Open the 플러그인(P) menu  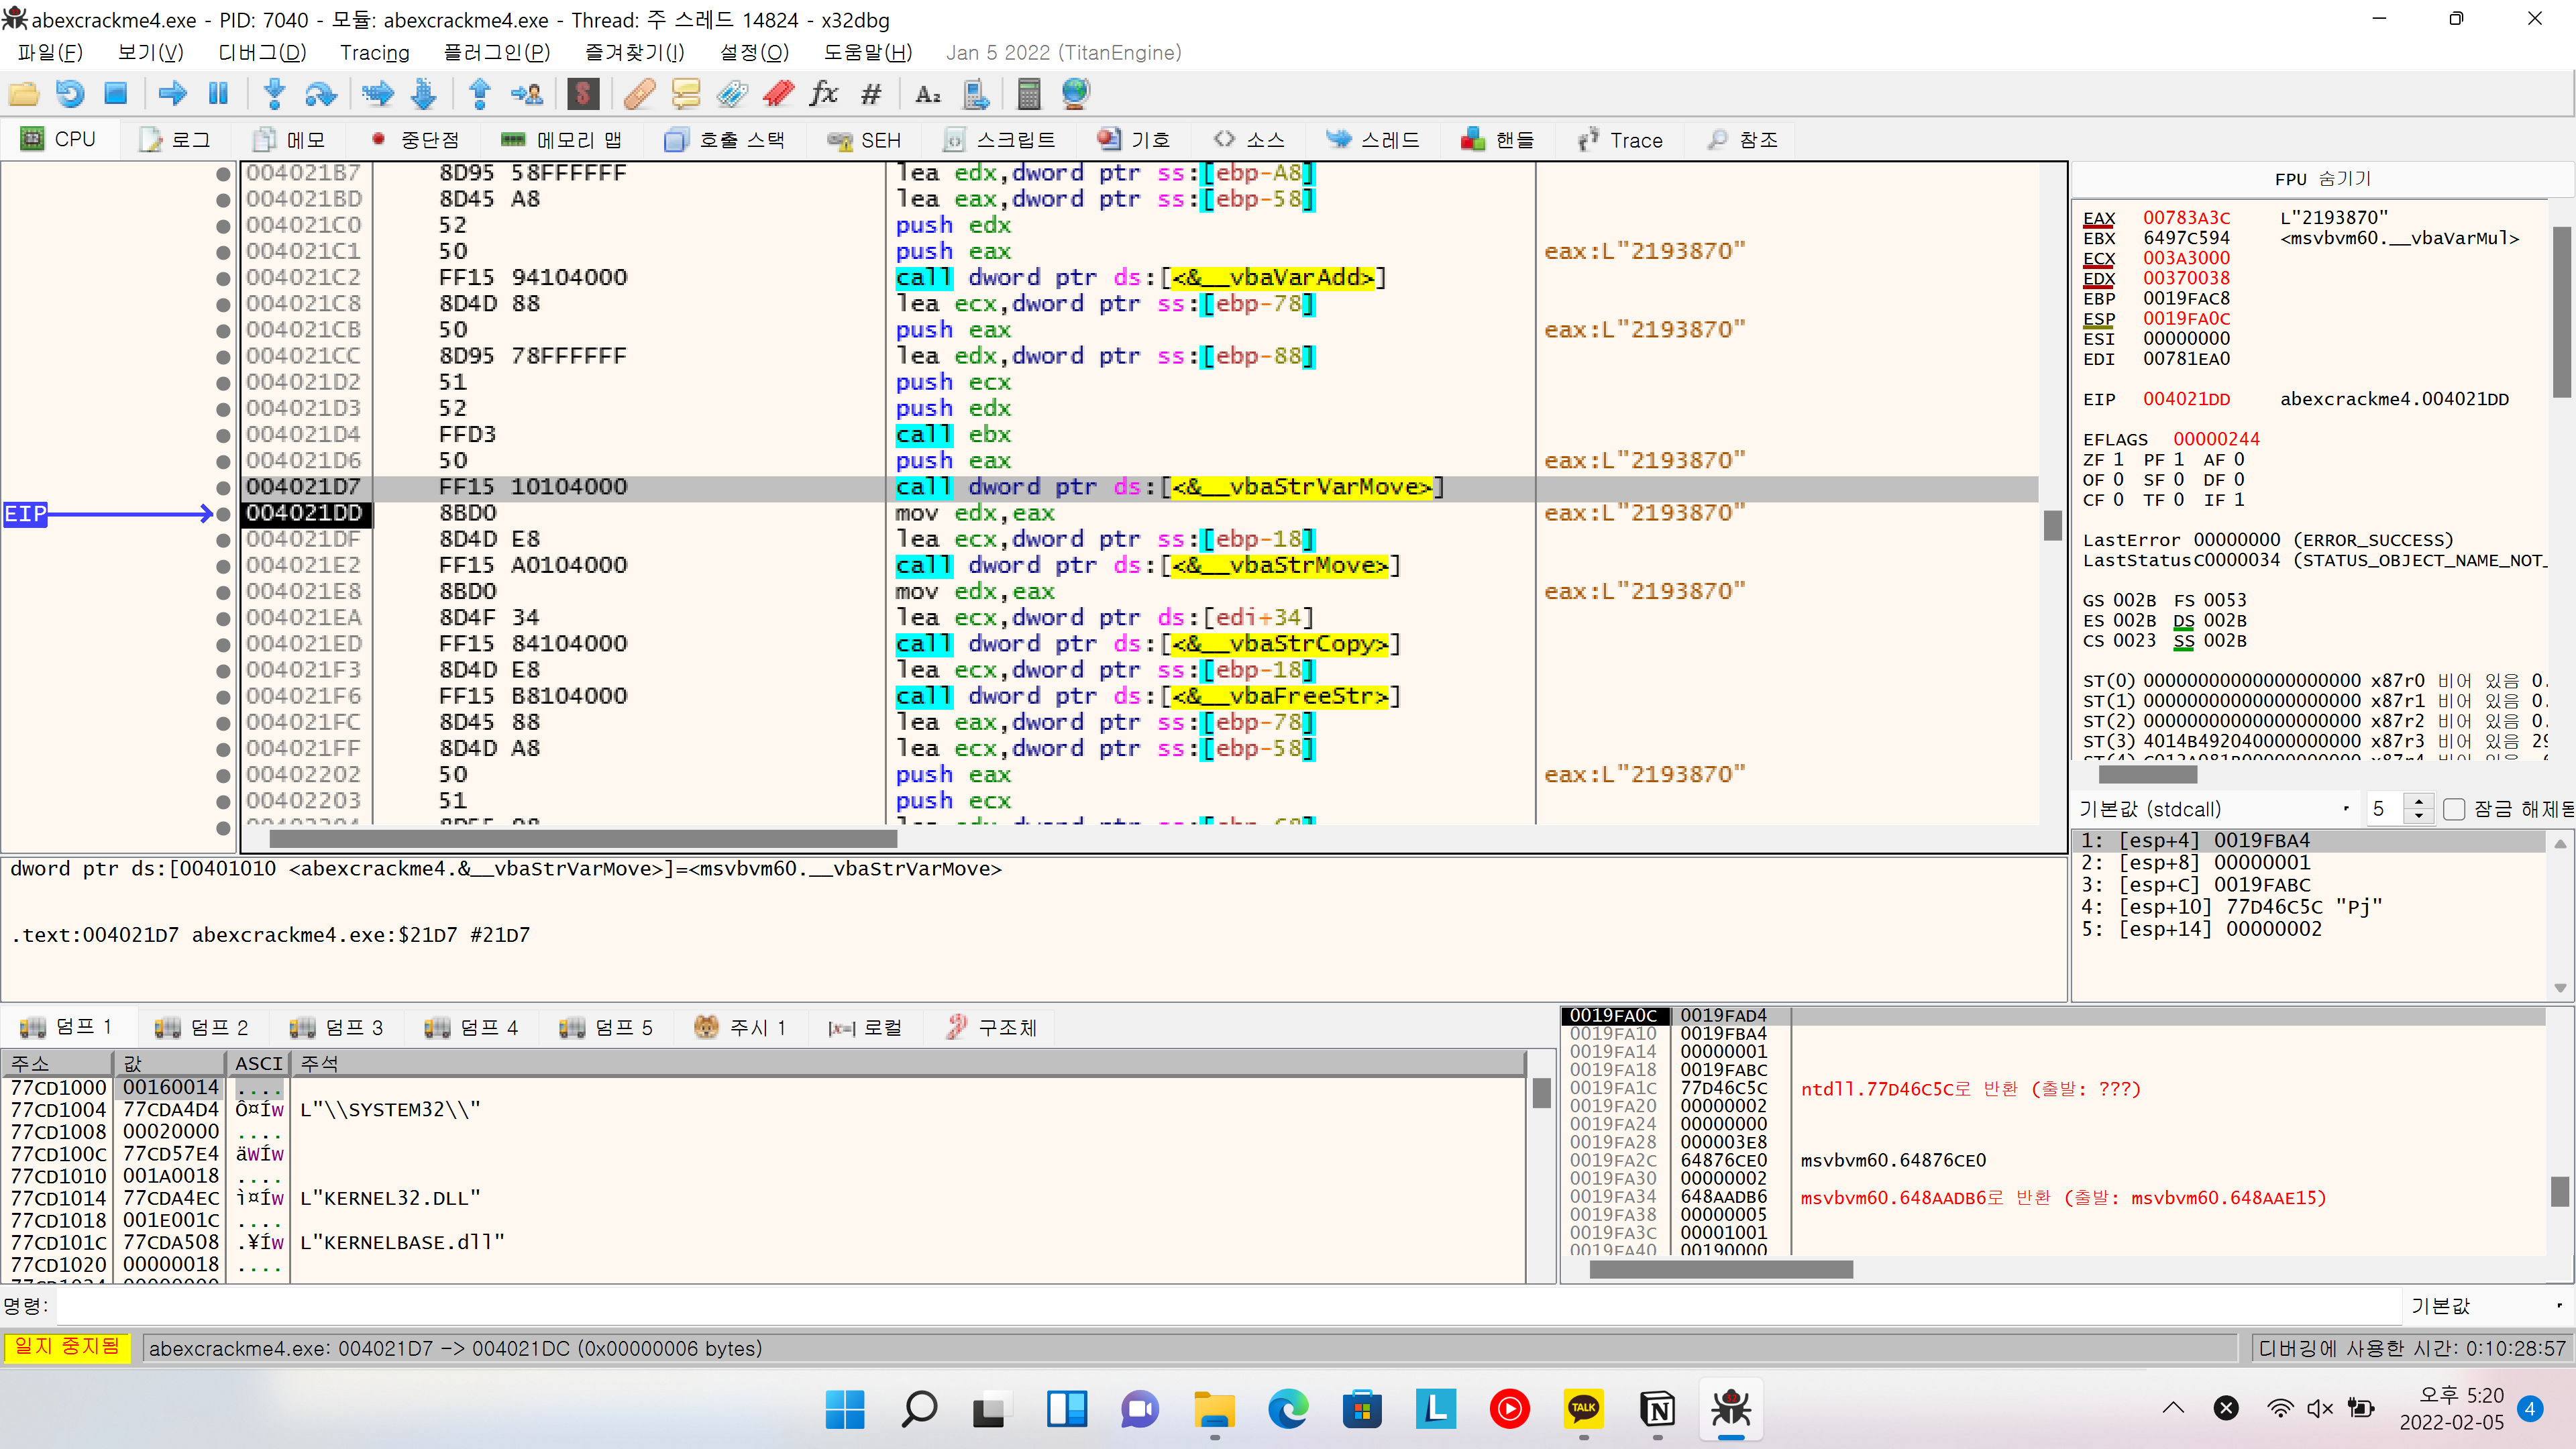tap(496, 52)
